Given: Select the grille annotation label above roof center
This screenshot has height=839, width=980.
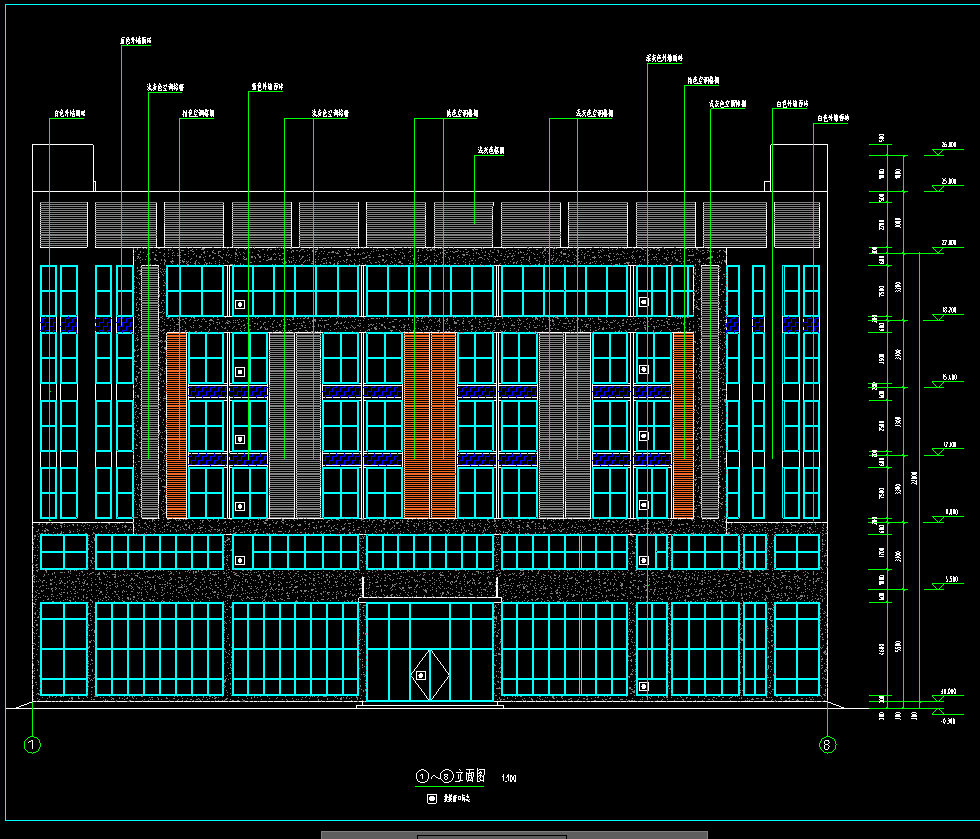Looking at the screenshot, I should click(489, 152).
